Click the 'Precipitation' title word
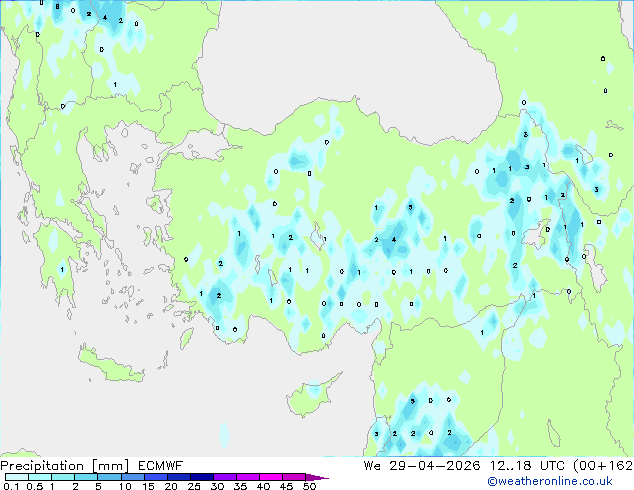 click(x=42, y=466)
